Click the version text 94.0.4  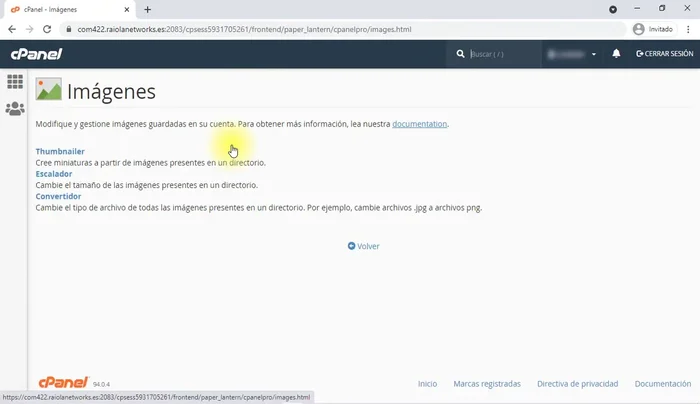(101, 384)
